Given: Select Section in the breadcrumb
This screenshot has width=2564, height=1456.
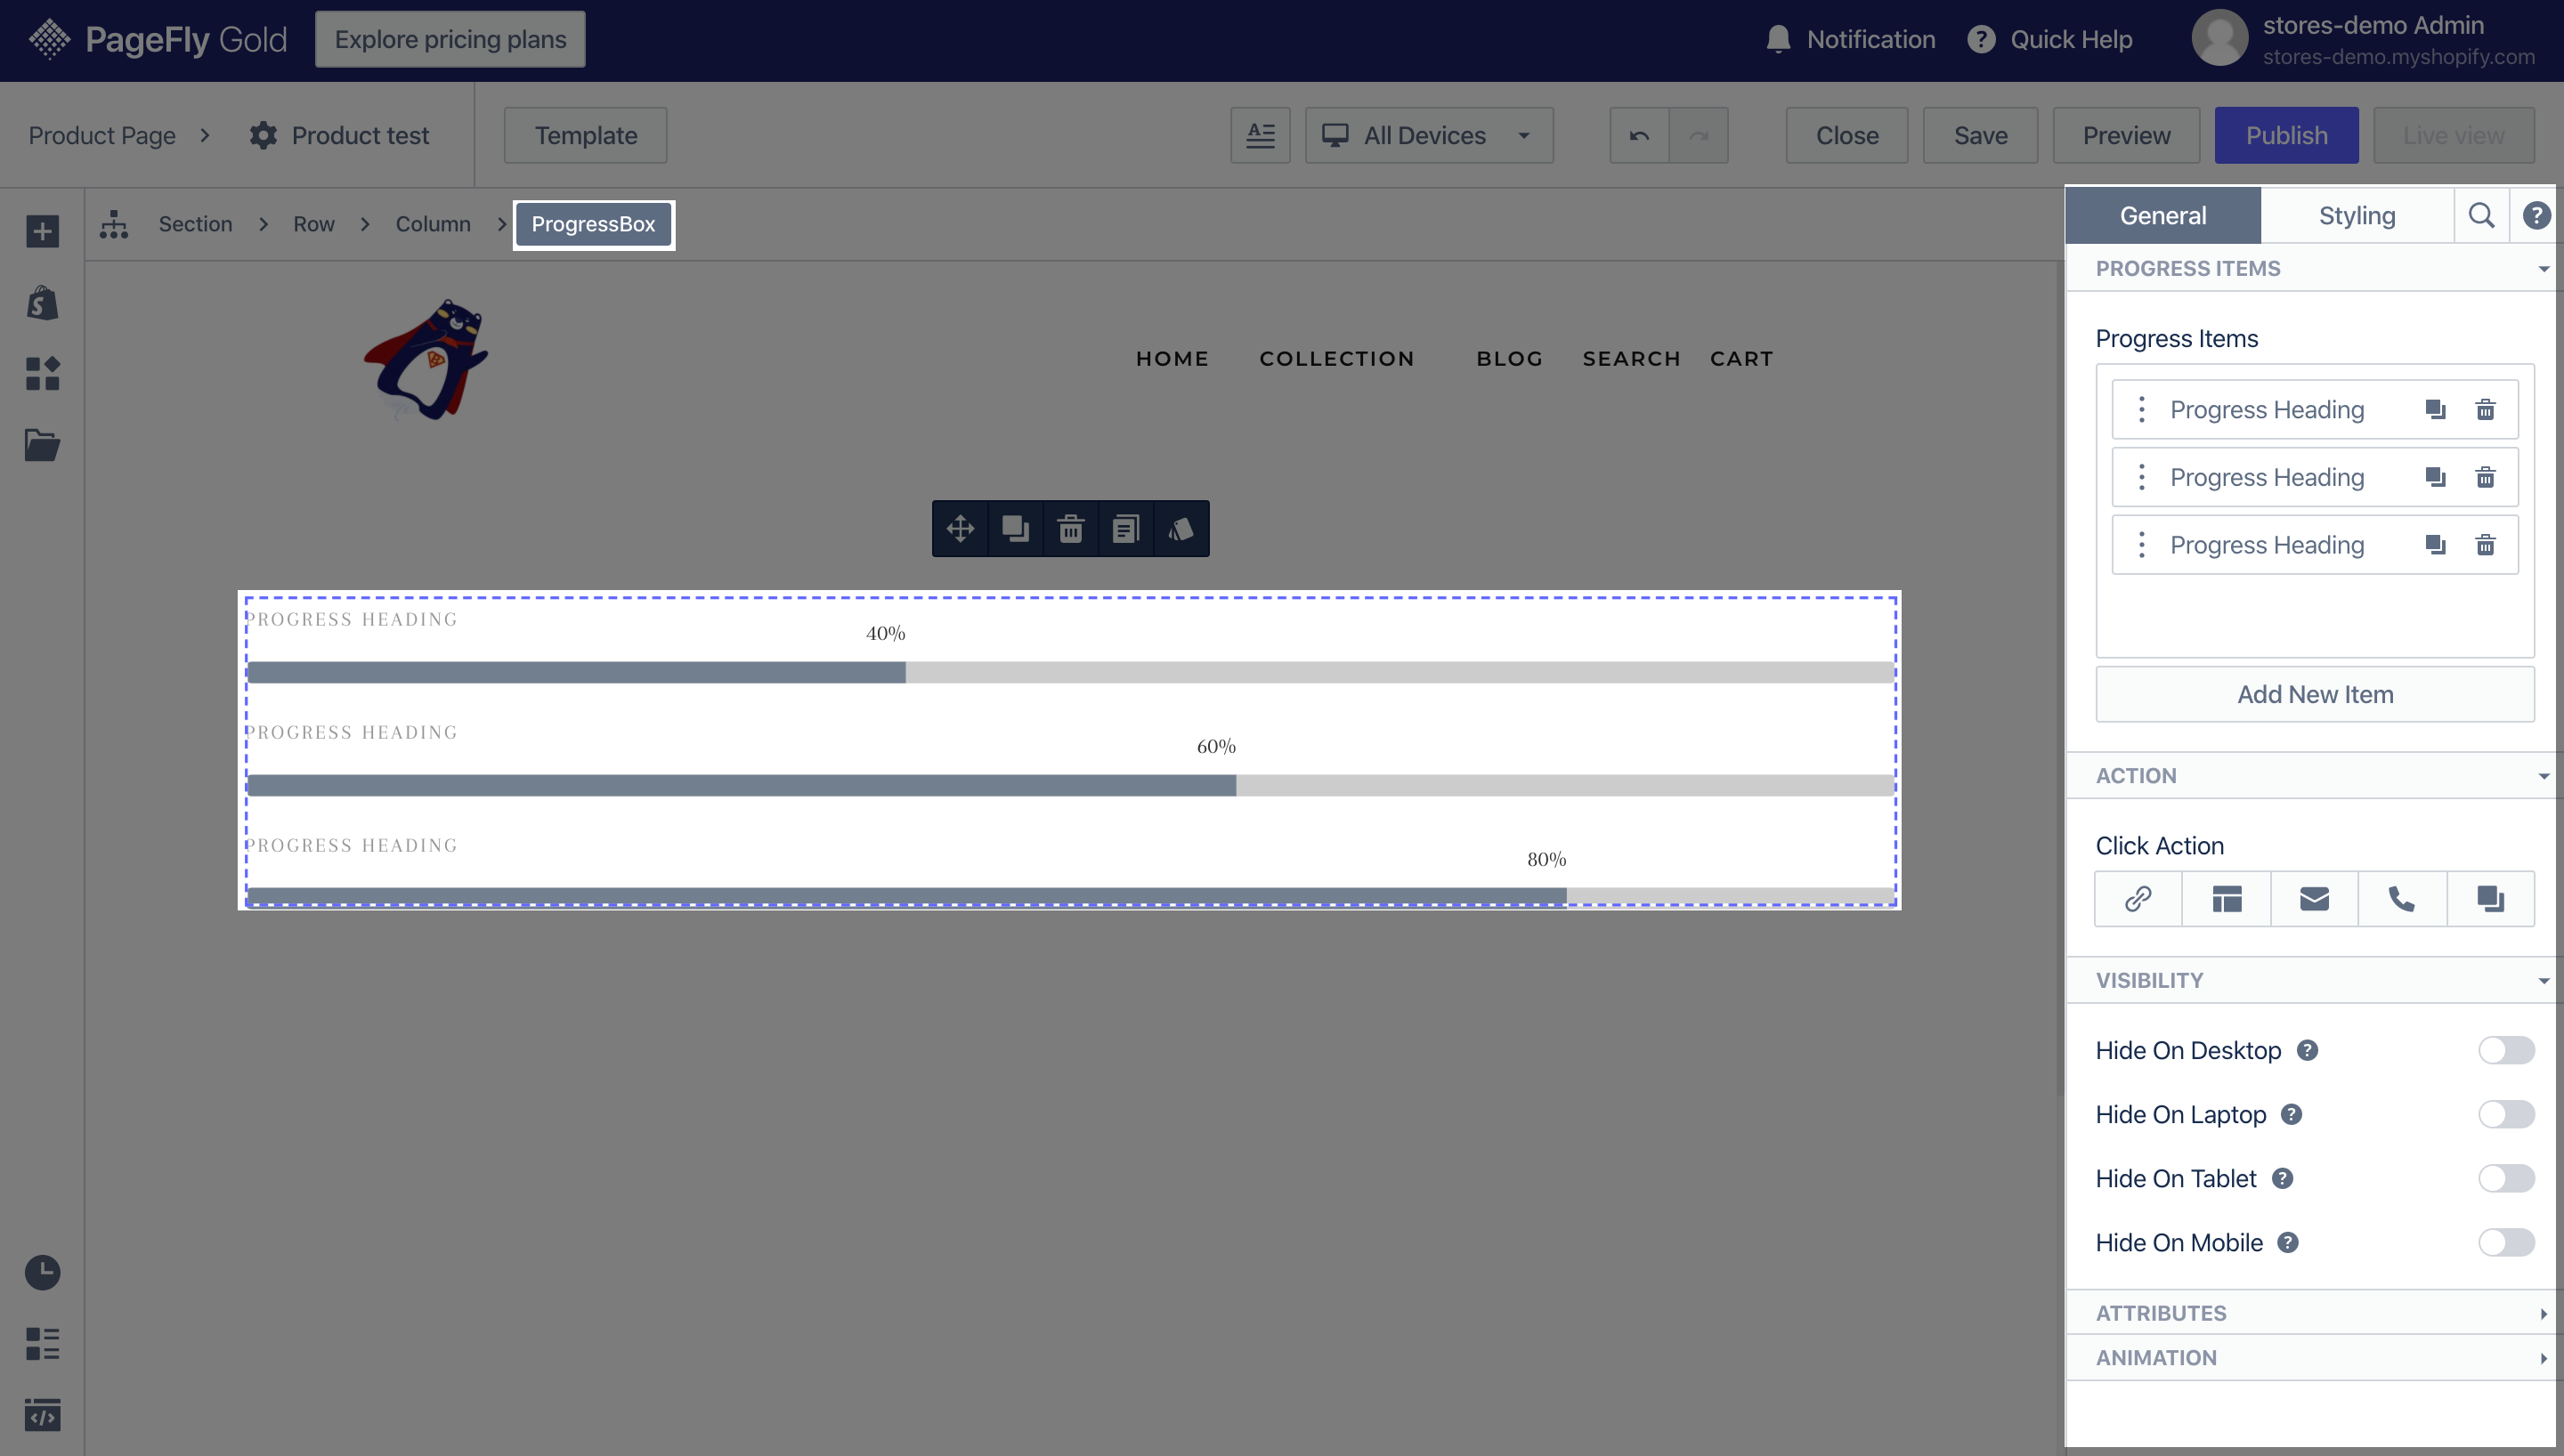Looking at the screenshot, I should (x=195, y=224).
